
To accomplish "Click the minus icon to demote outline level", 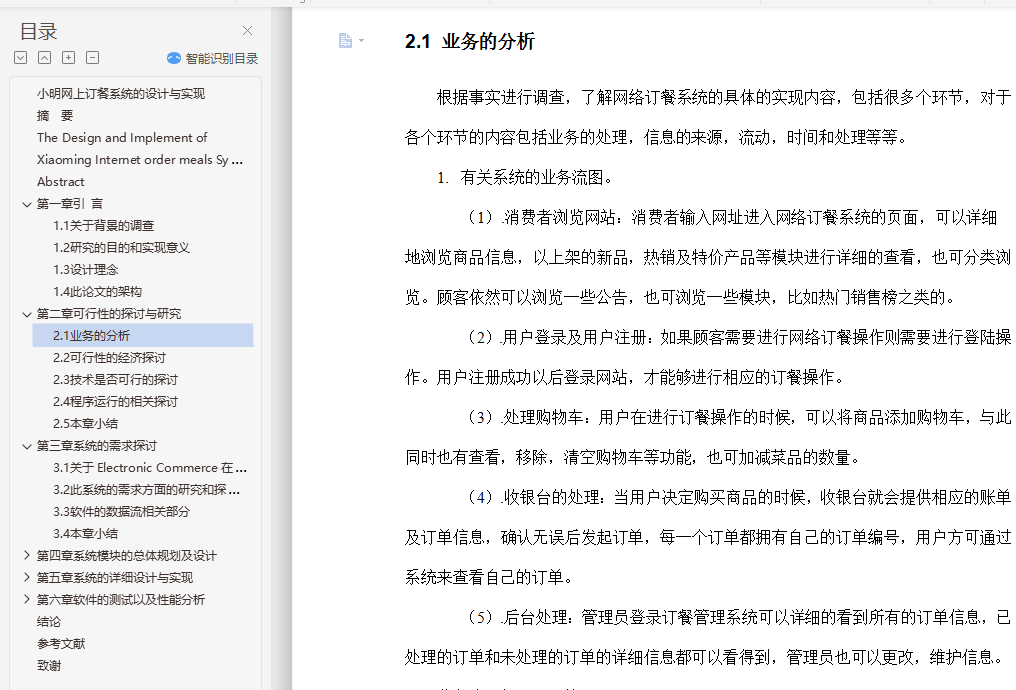I will click(x=93, y=58).
